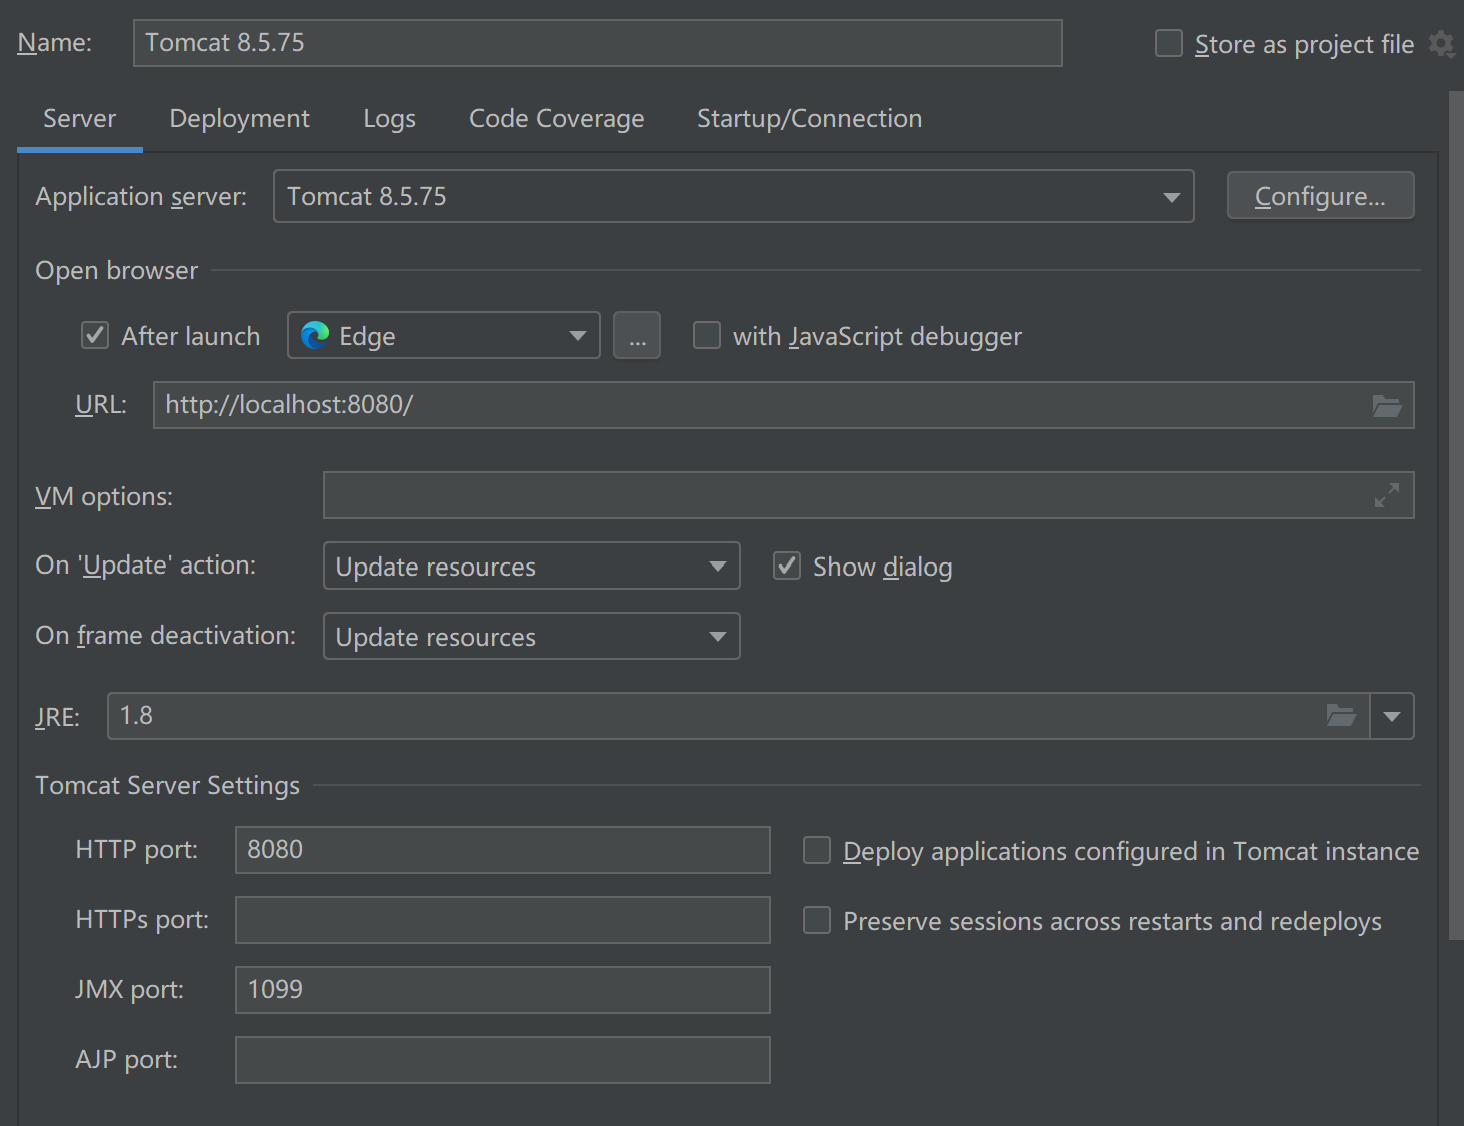The width and height of the screenshot is (1464, 1126).
Task: Click the empty HTTPs port field
Action: point(503,920)
